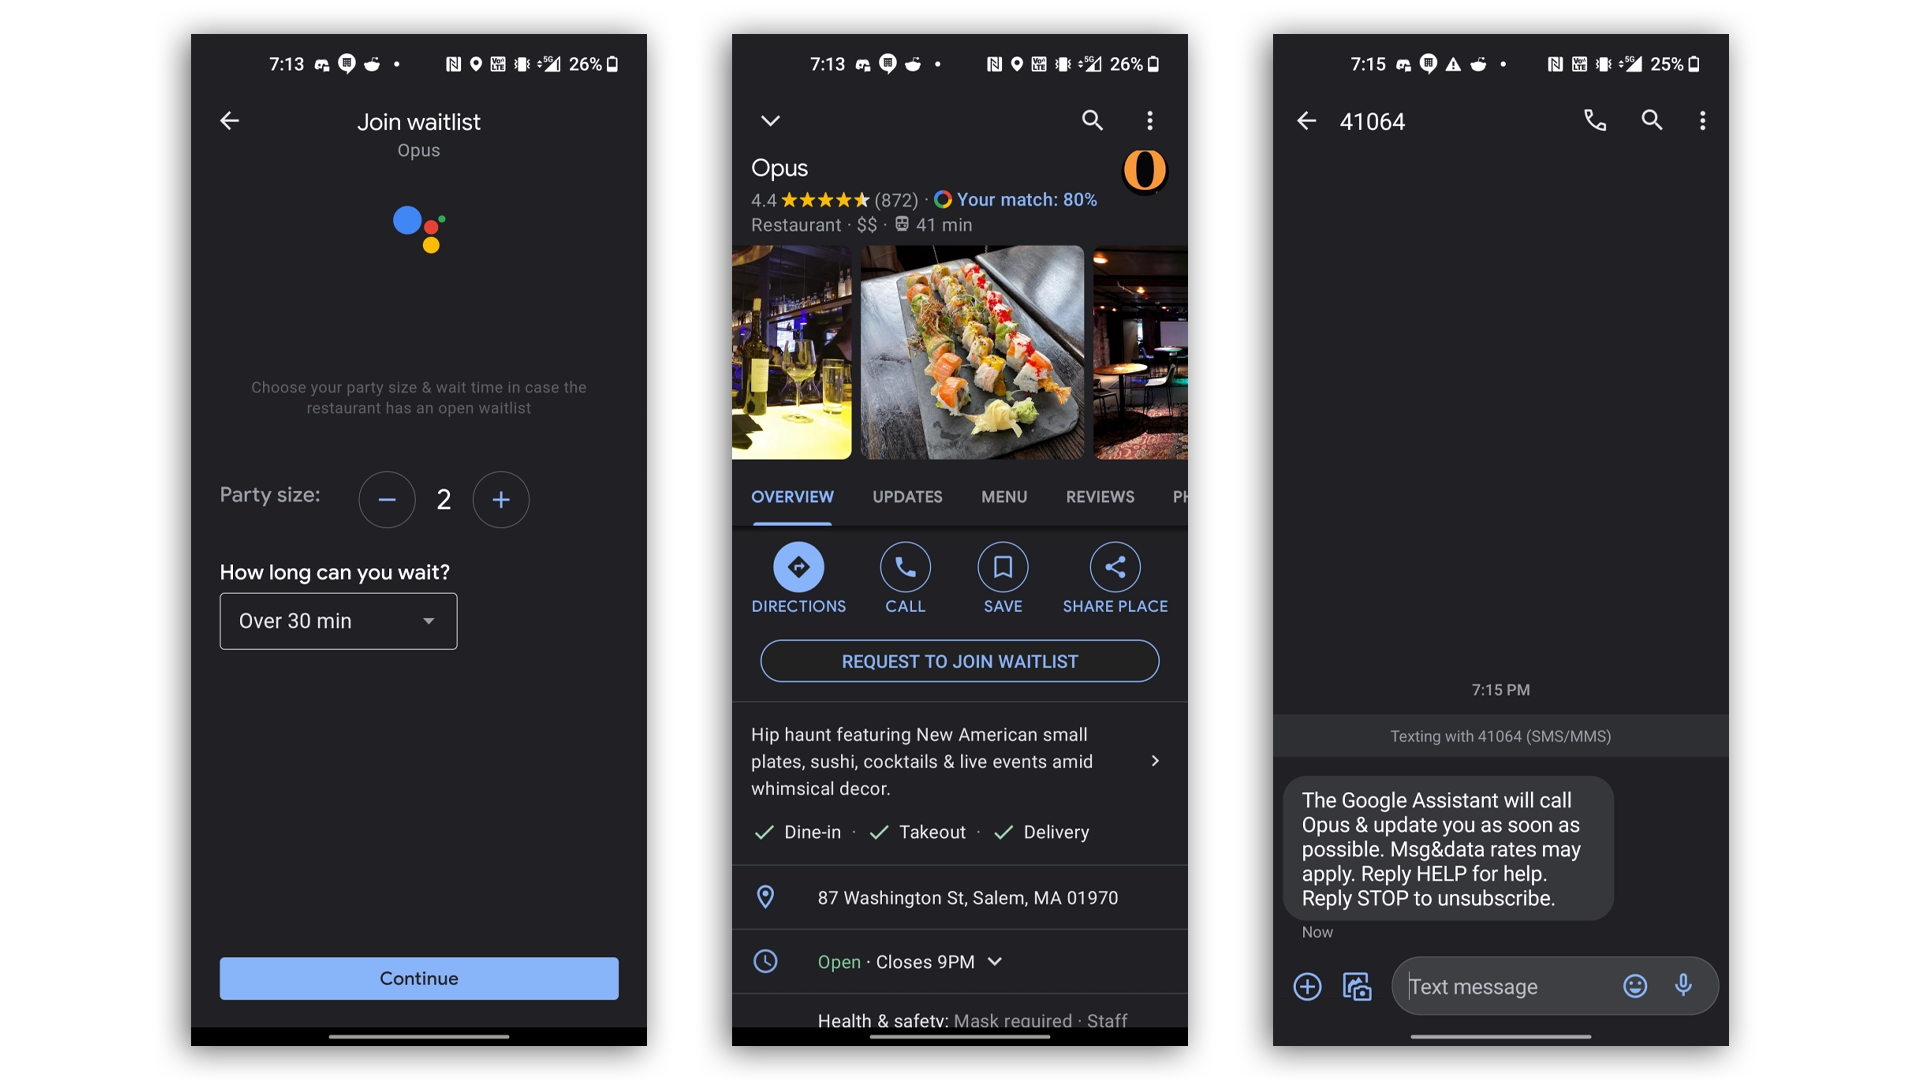This screenshot has width=1920, height=1080.
Task: Tap Request to Join Waitlist button
Action: click(x=959, y=661)
